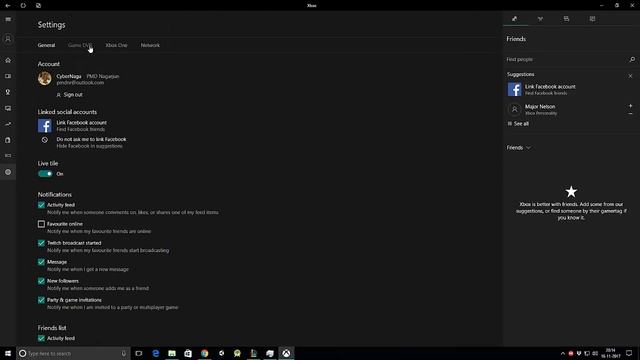Open the Parties tab icon in the right panel
Viewport: 640px width, 360px height.
(540, 19)
